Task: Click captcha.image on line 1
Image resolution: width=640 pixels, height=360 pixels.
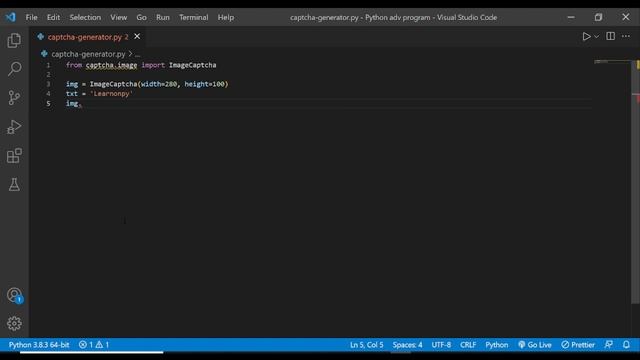Action: point(111,65)
